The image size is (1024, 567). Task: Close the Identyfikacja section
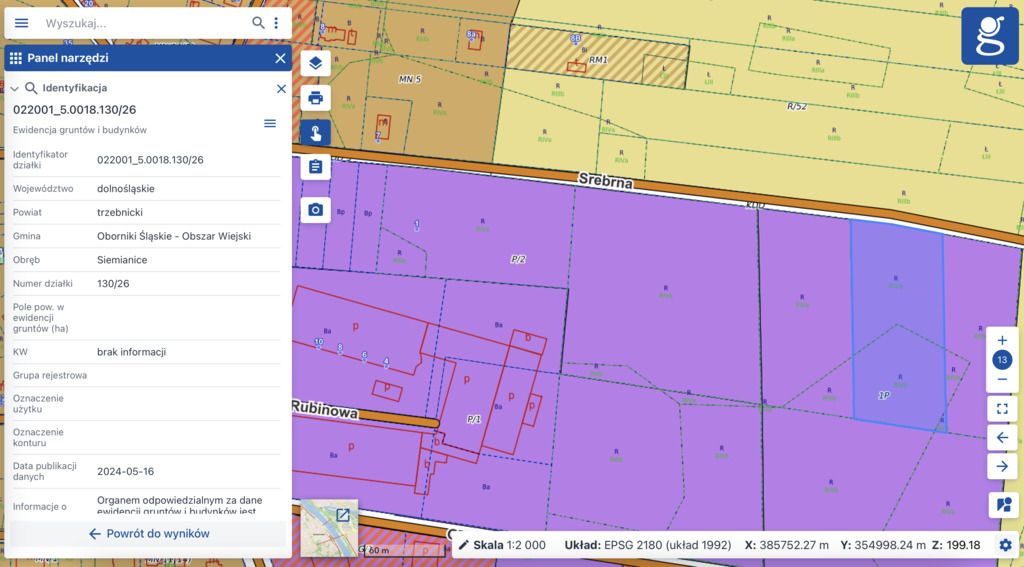281,89
